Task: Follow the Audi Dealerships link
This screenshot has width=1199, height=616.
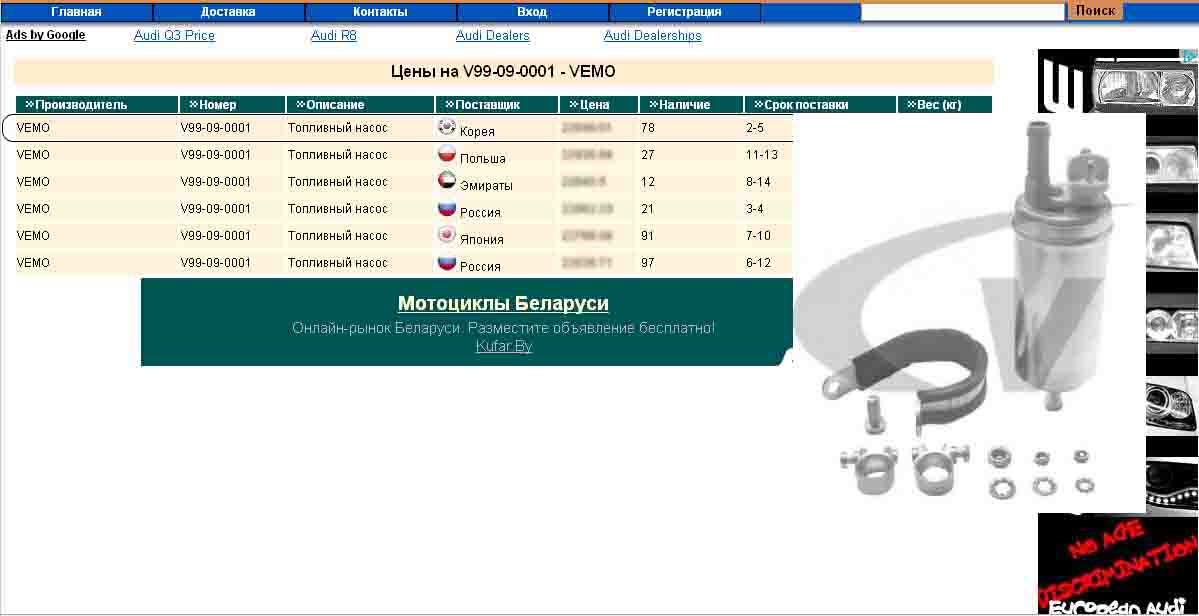Action: (652, 36)
